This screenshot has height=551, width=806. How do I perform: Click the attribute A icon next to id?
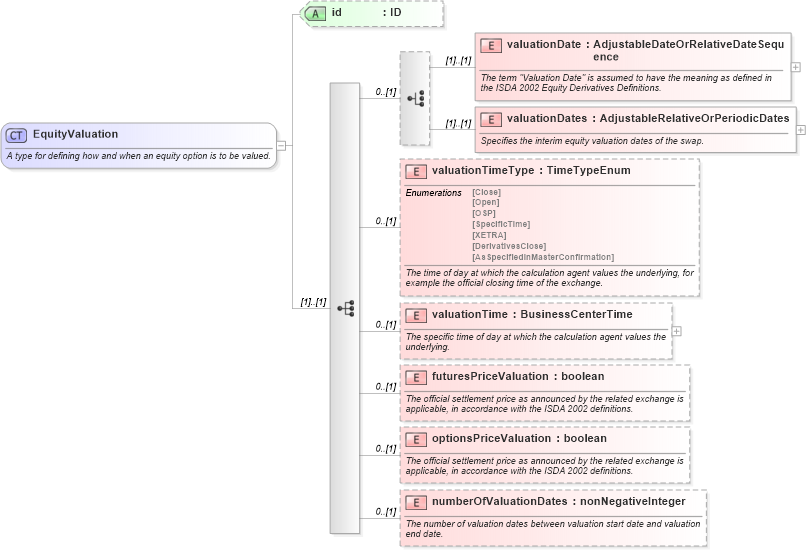(315, 13)
